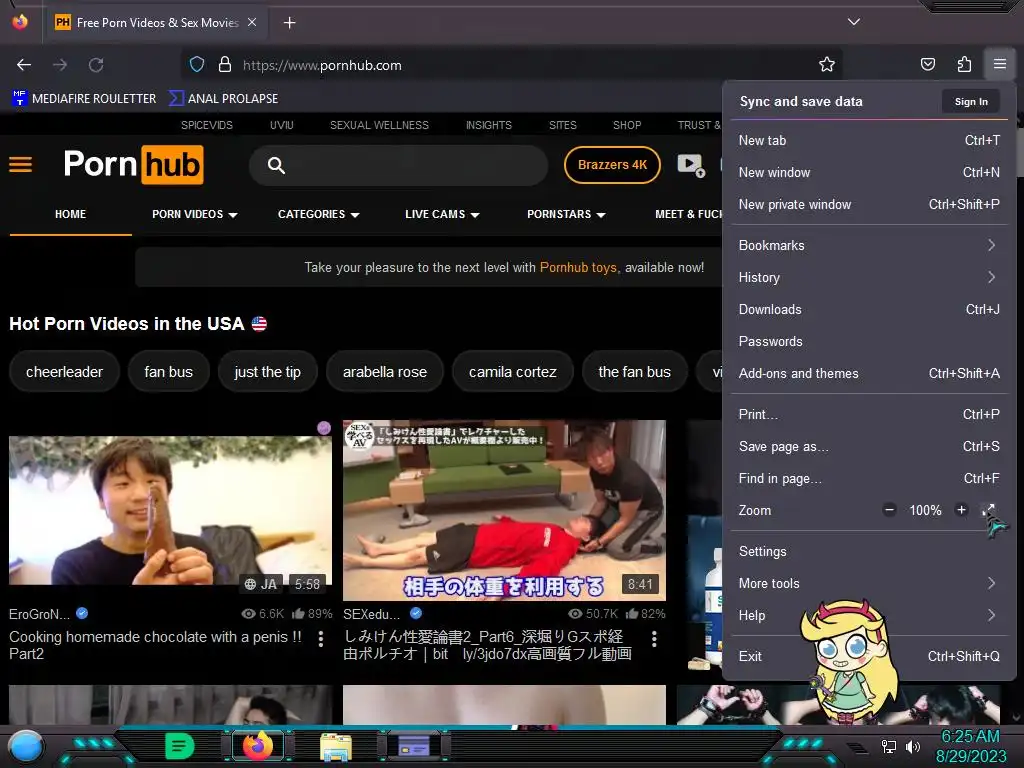Close the Firefox hamburger application menu

[1000, 64]
